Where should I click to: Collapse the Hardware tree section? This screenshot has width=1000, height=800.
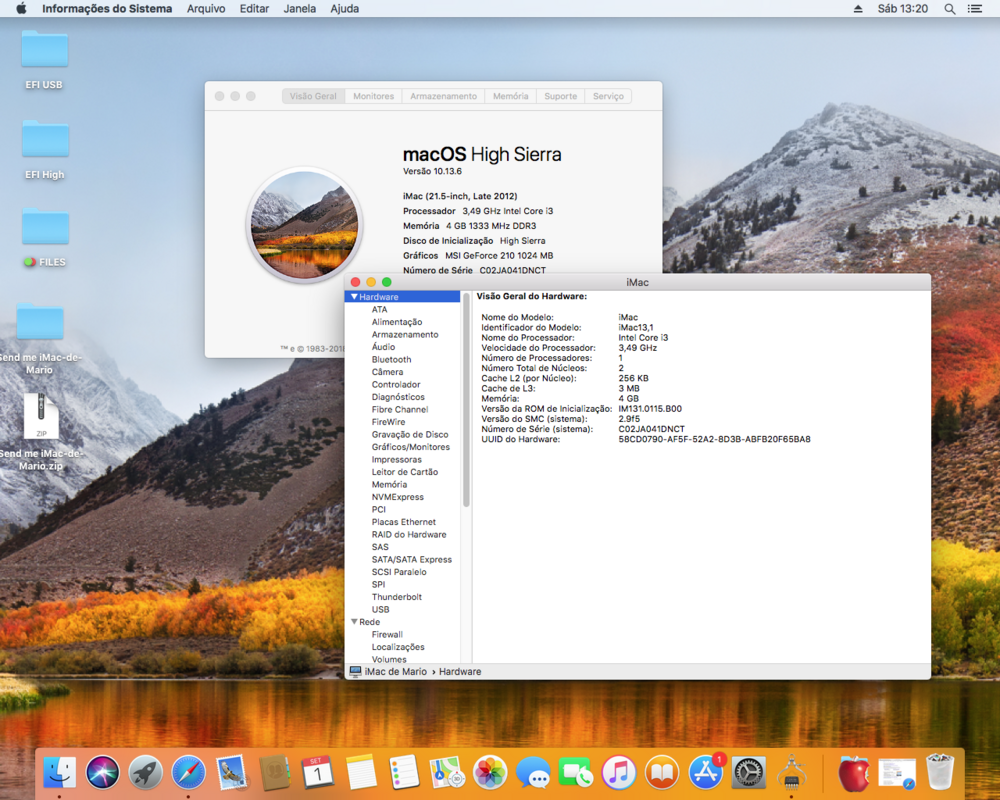click(x=354, y=297)
